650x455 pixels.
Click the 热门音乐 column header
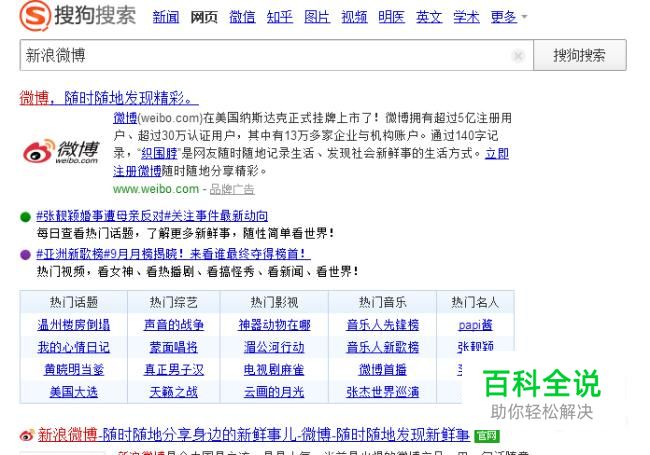click(383, 303)
